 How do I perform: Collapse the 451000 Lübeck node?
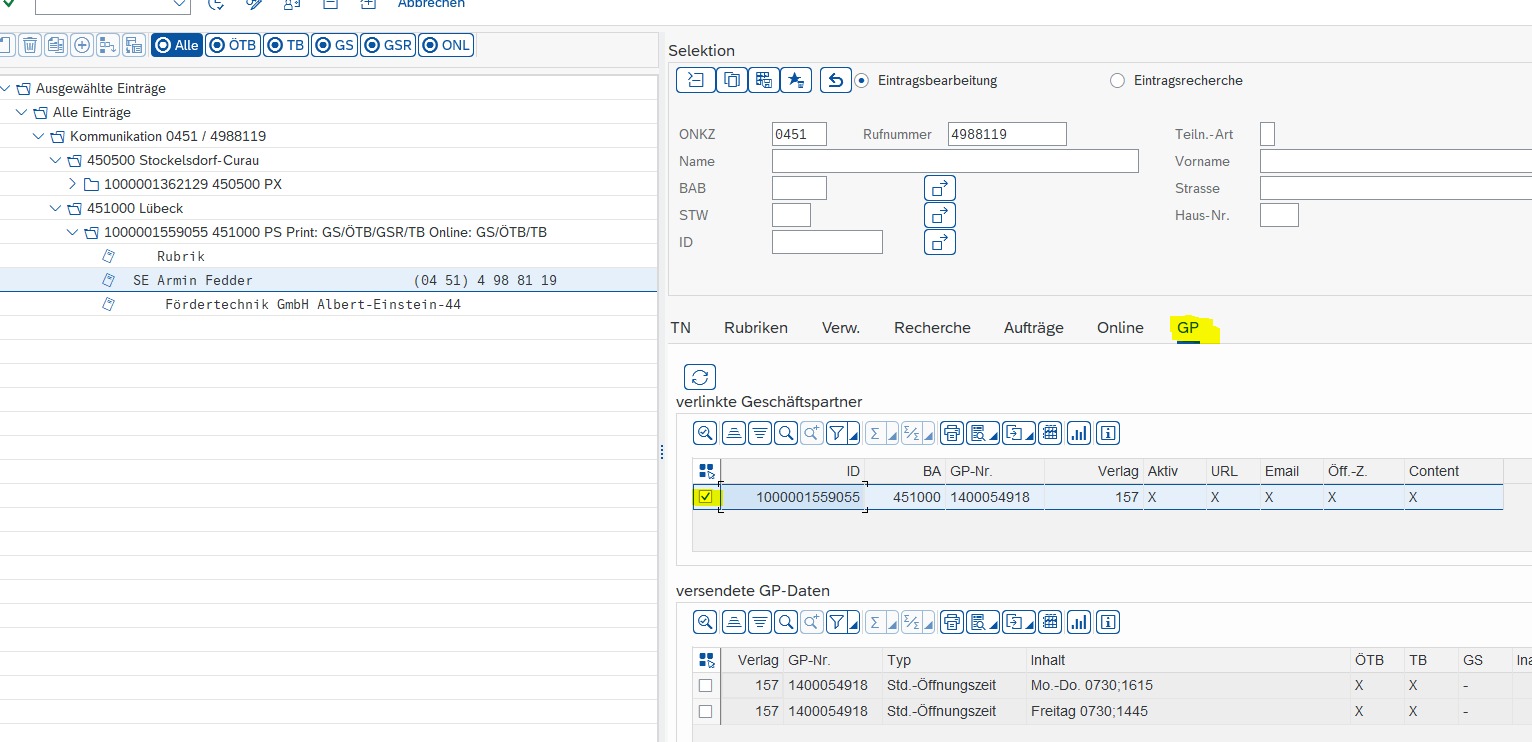coord(55,208)
